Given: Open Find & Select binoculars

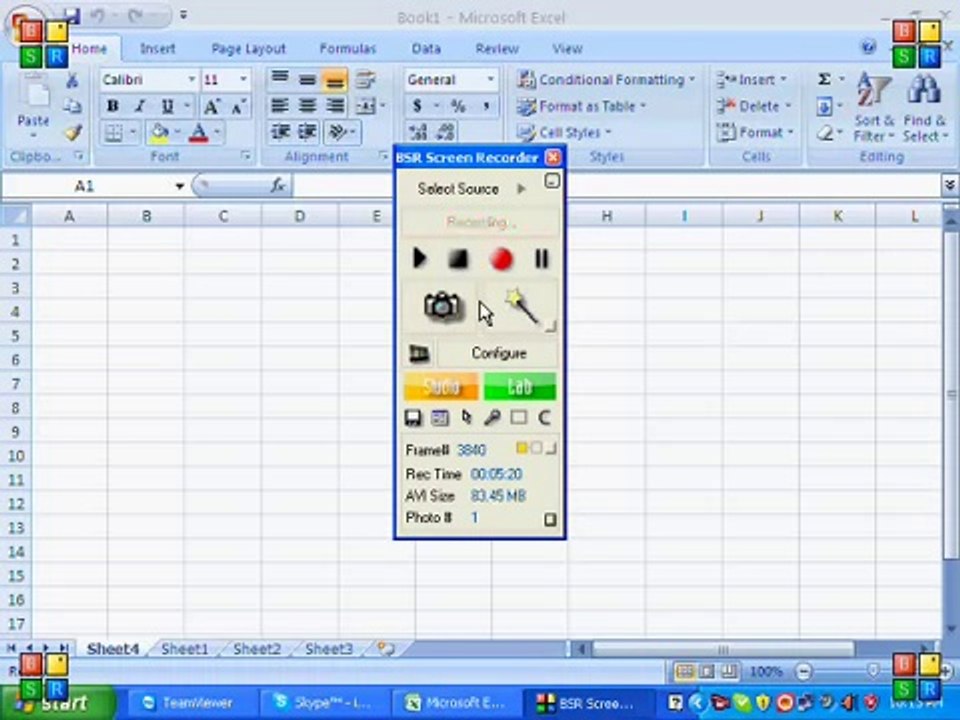Looking at the screenshot, I should [924, 109].
